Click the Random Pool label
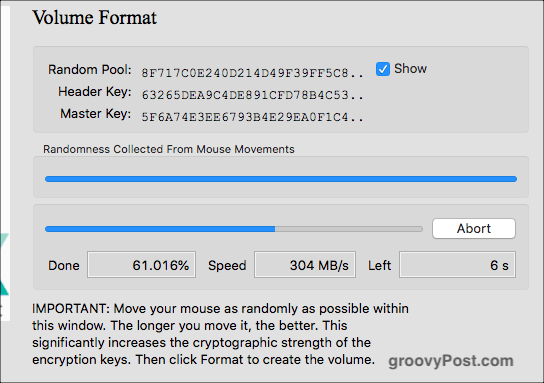The height and width of the screenshot is (383, 544). [90, 69]
